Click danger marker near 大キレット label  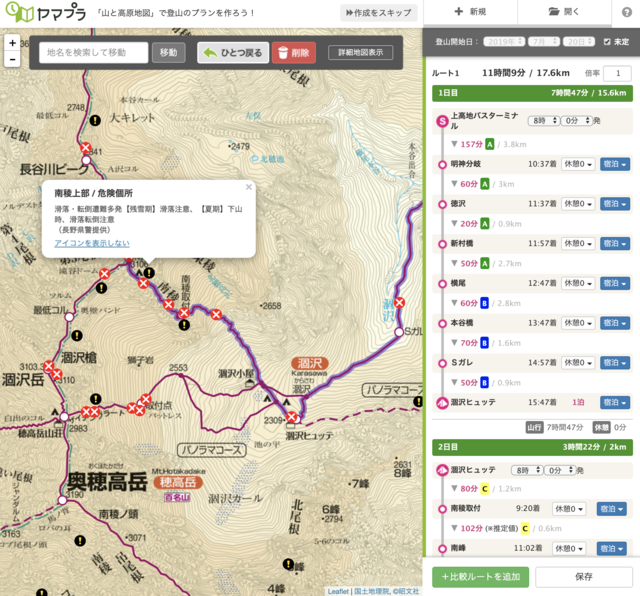click(96, 120)
